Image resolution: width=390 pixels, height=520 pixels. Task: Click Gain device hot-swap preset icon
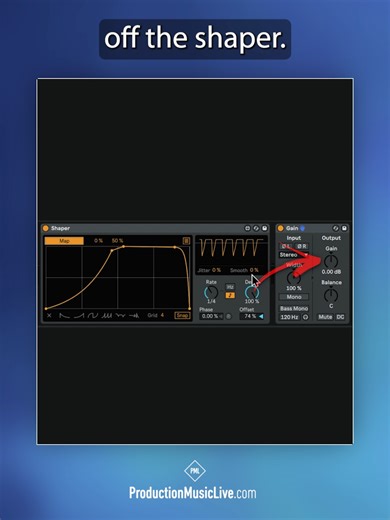click(x=336, y=228)
